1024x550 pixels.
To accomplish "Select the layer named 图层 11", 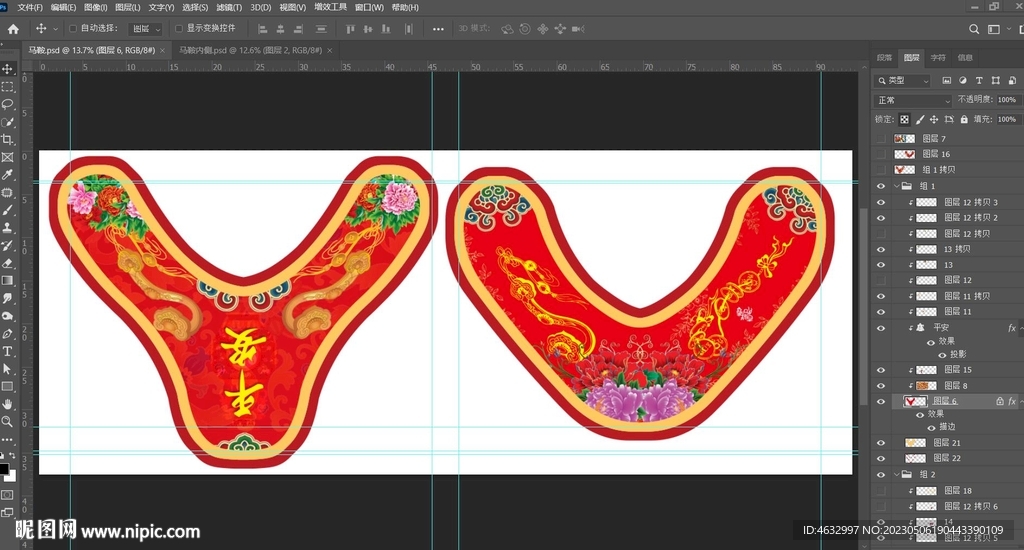I will click(x=958, y=312).
